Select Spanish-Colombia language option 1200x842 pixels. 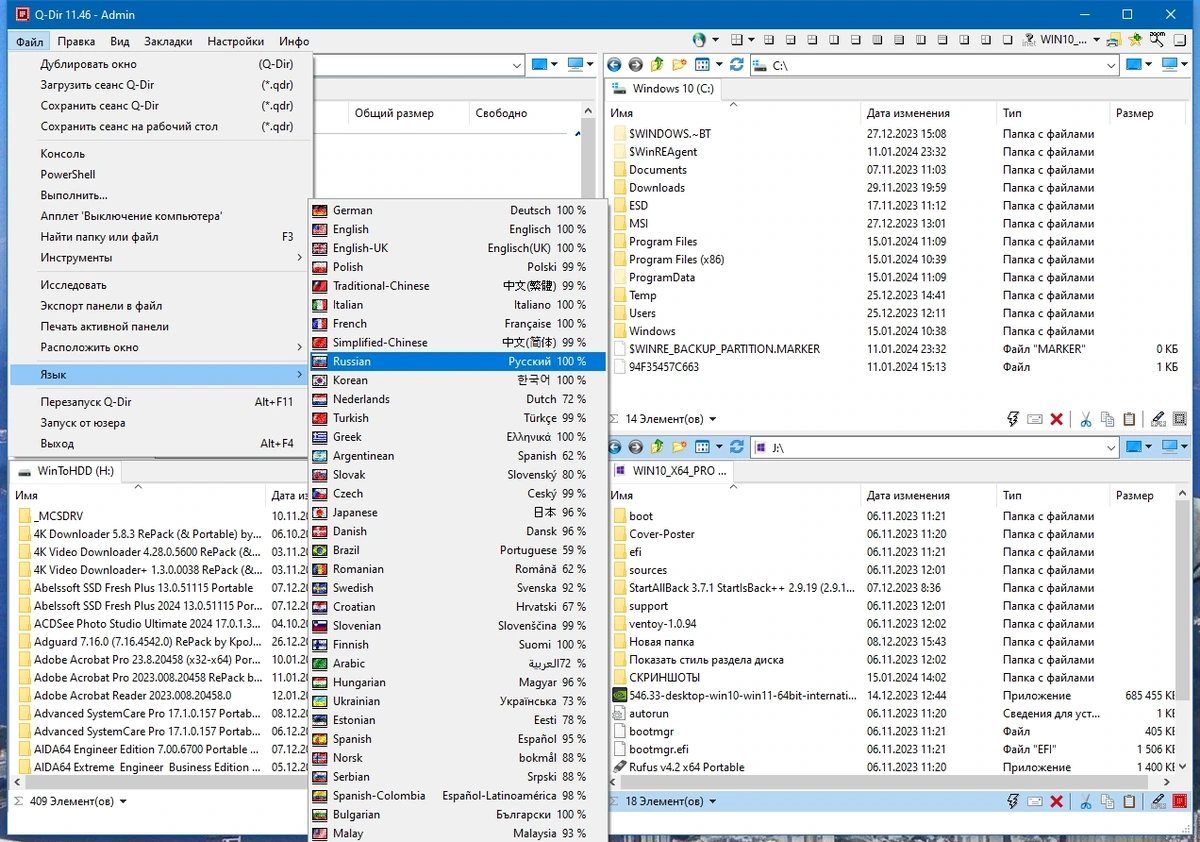[458, 796]
